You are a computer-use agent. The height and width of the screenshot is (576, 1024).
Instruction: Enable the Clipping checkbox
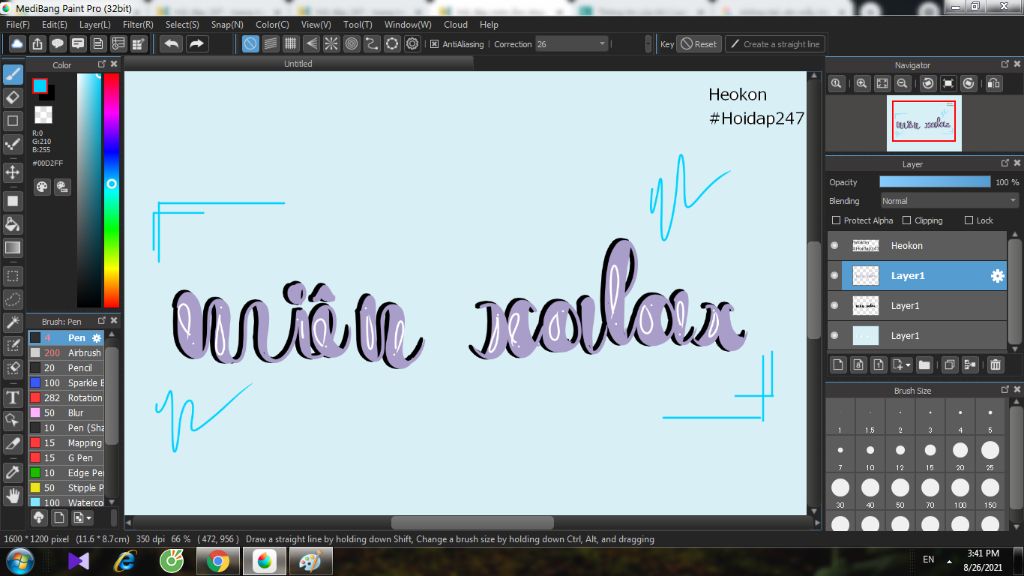pos(906,220)
